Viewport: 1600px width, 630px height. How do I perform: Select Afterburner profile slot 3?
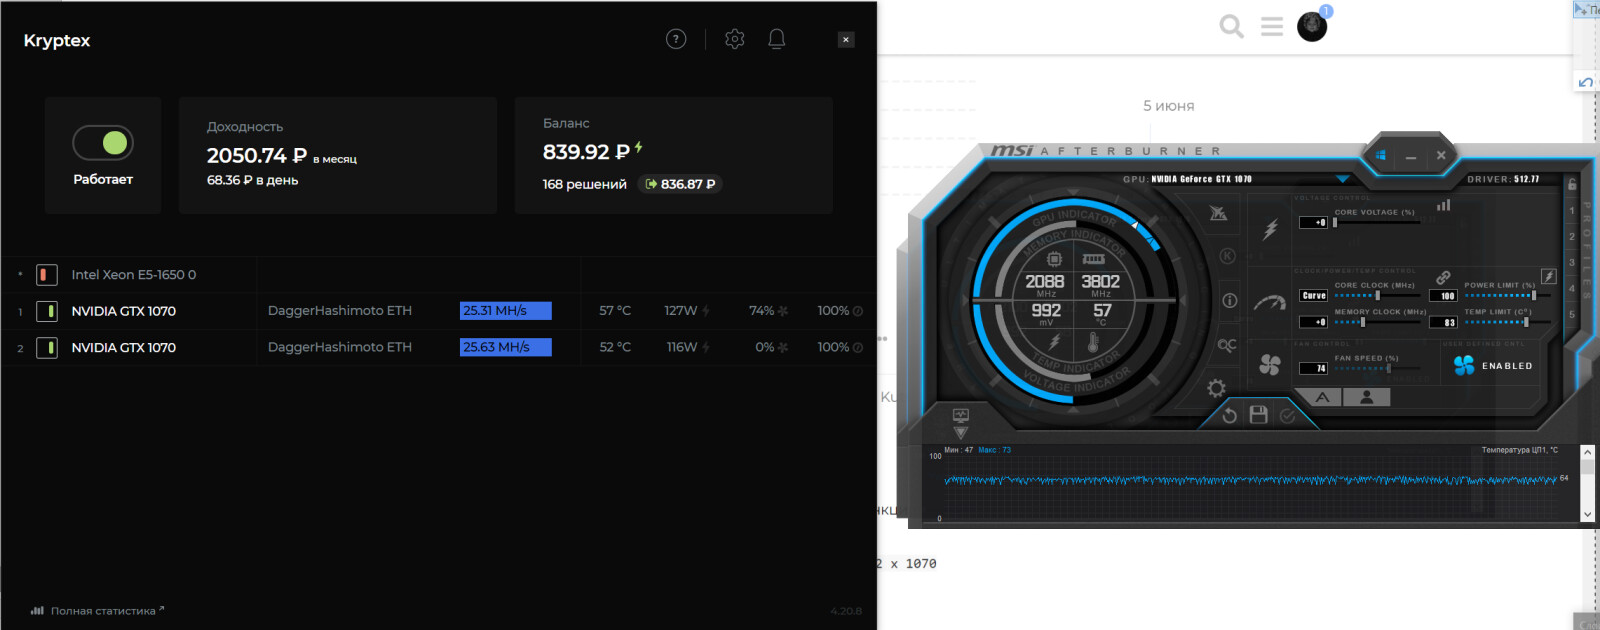pos(1572,263)
